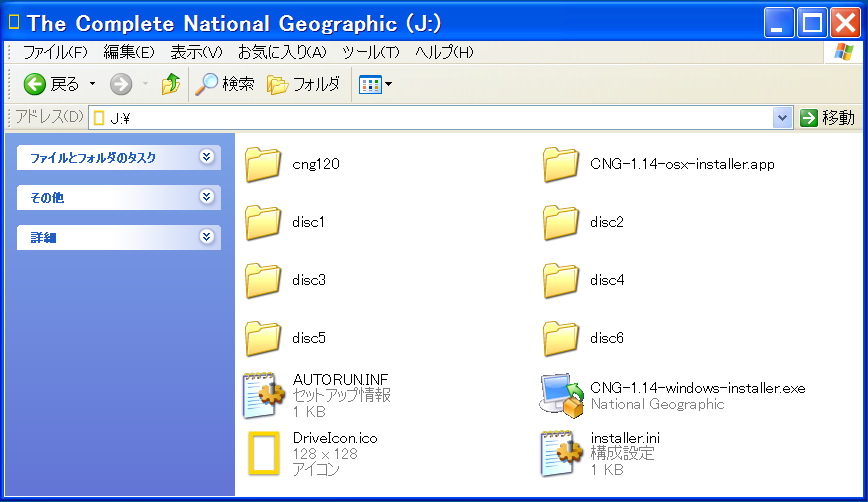The image size is (868, 502).
Task: Expand the ファイルとフォルダのタスク panel
Action: tap(118, 158)
